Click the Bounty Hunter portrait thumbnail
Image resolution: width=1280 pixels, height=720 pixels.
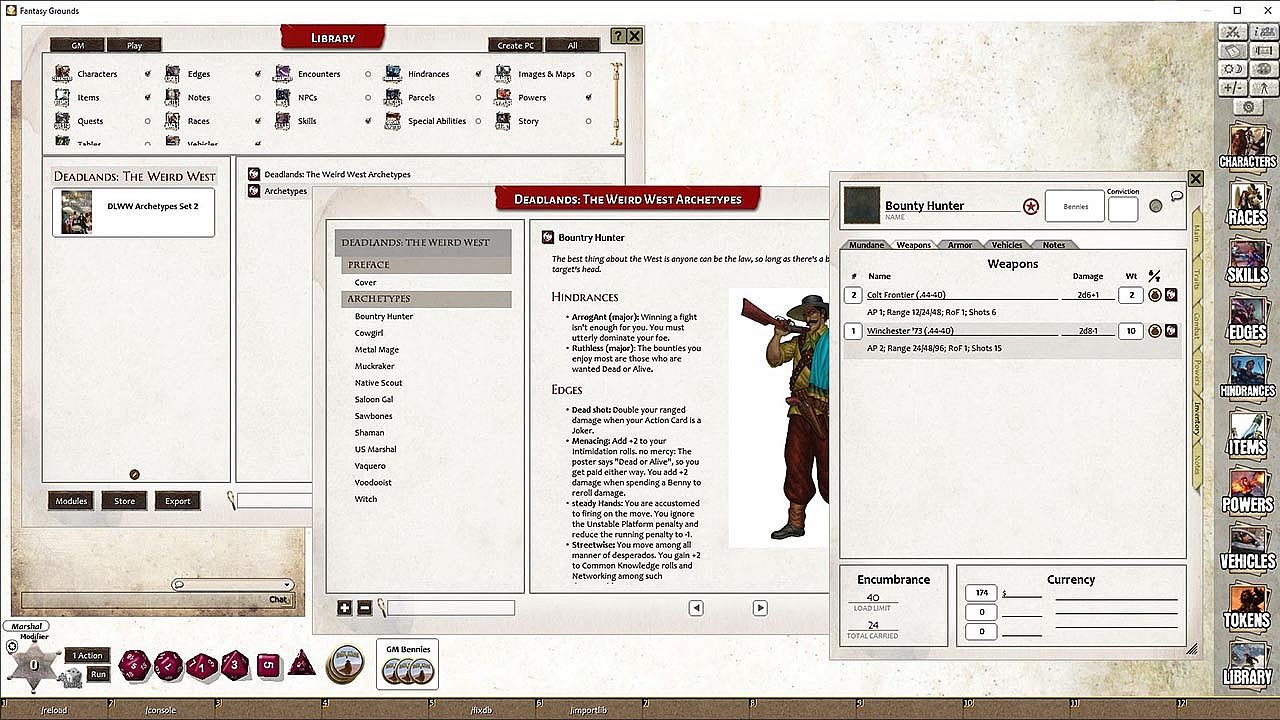pyautogui.click(x=862, y=205)
